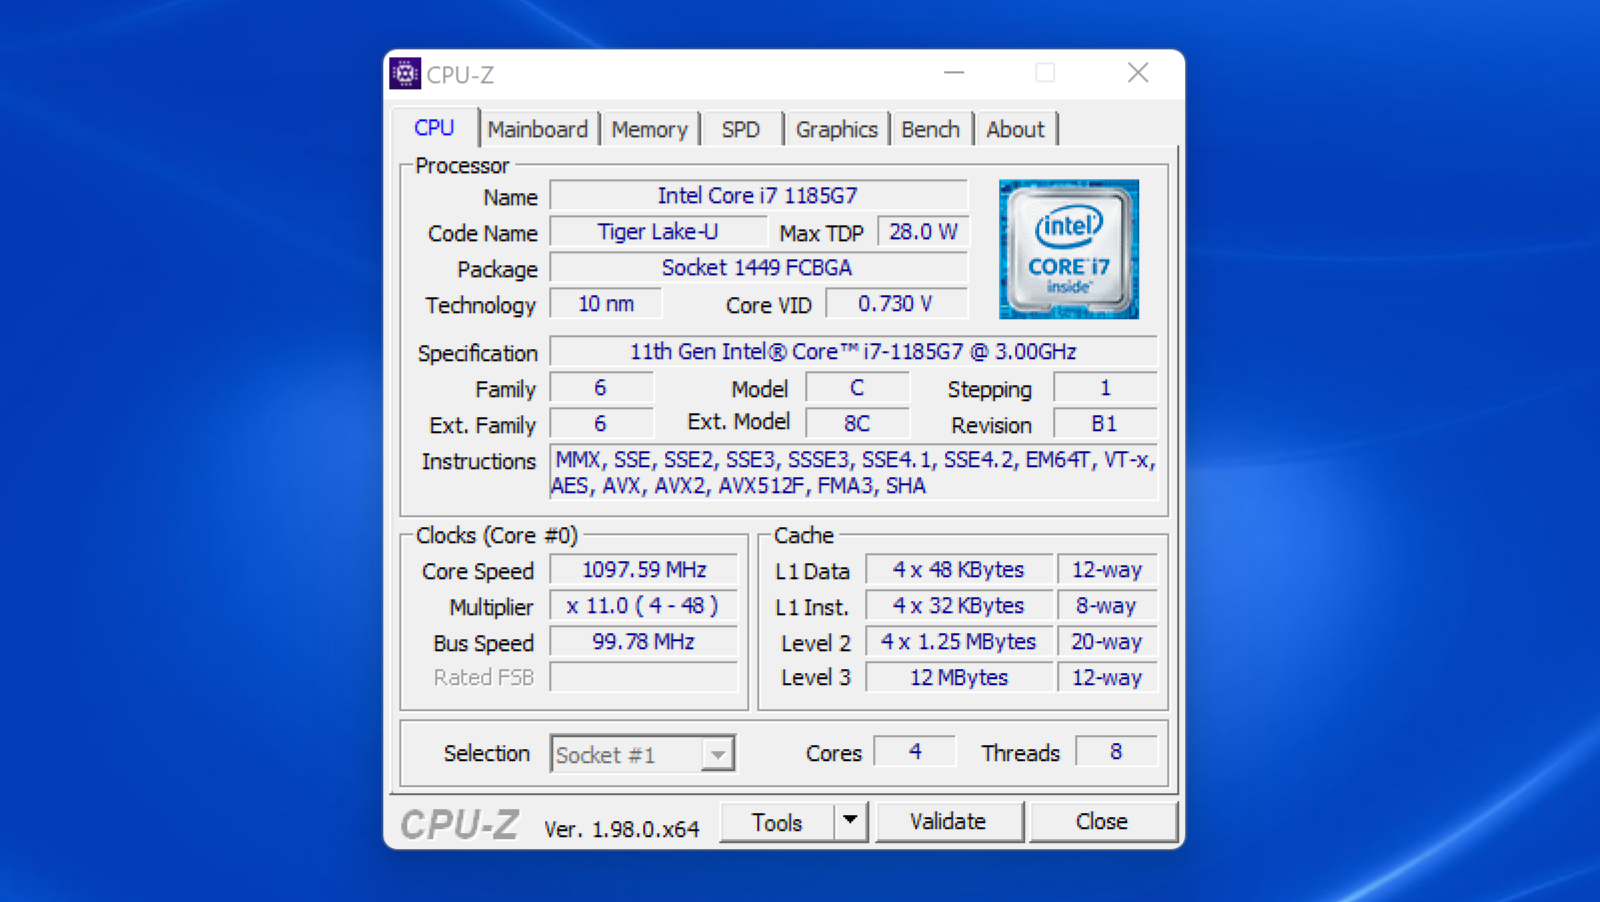Viewport: 1600px width, 902px height.
Task: Click the 10 nm technology value
Action: point(606,303)
